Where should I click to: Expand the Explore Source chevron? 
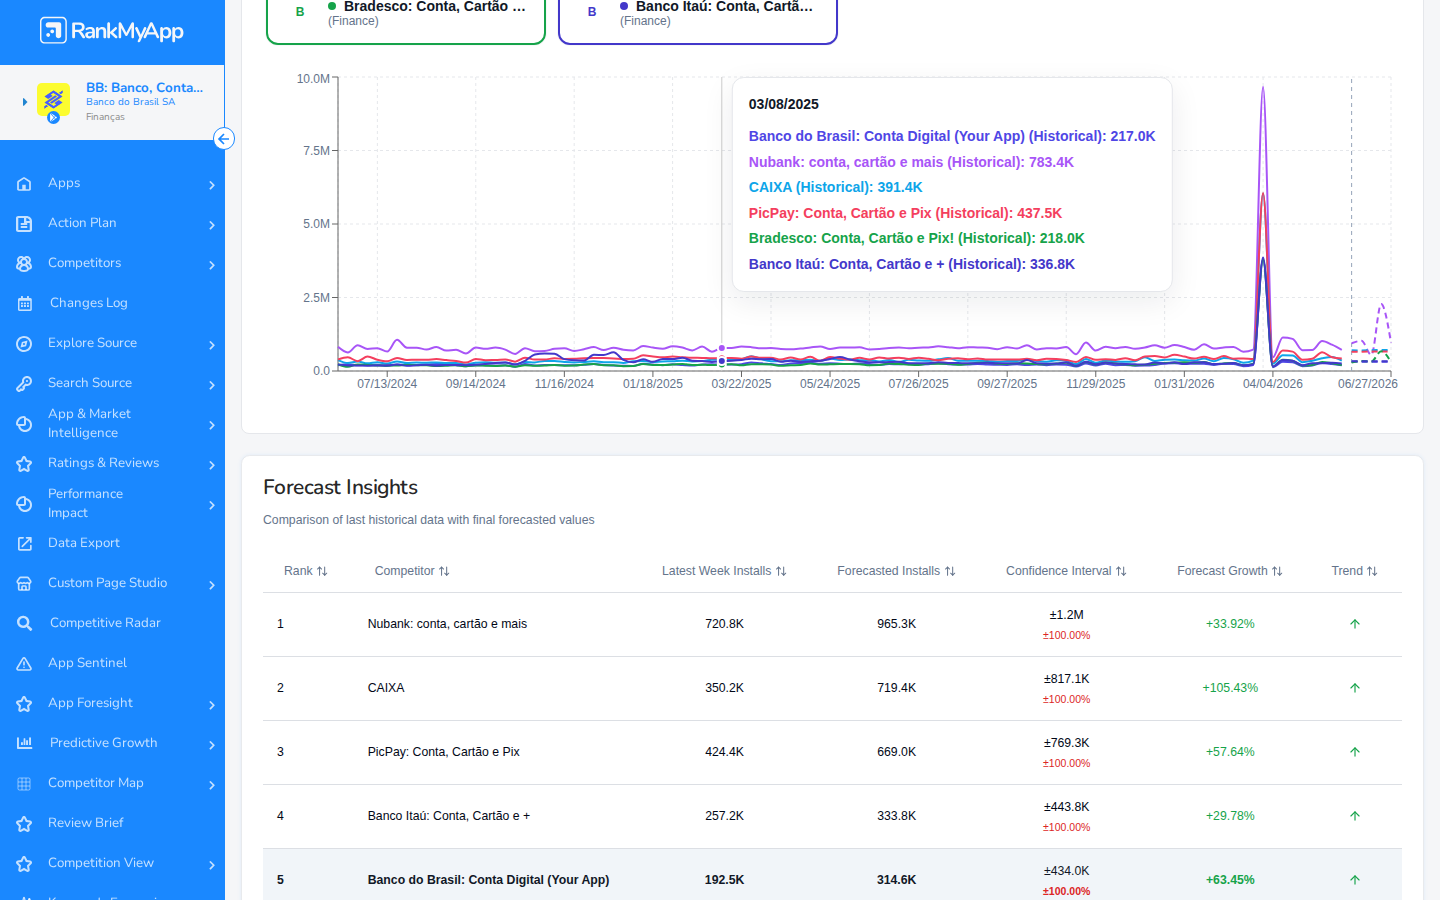click(x=212, y=345)
